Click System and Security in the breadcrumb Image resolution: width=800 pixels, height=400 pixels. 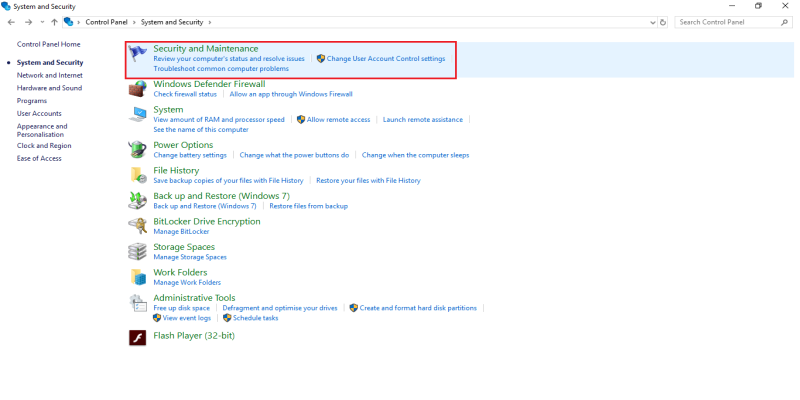point(172,22)
